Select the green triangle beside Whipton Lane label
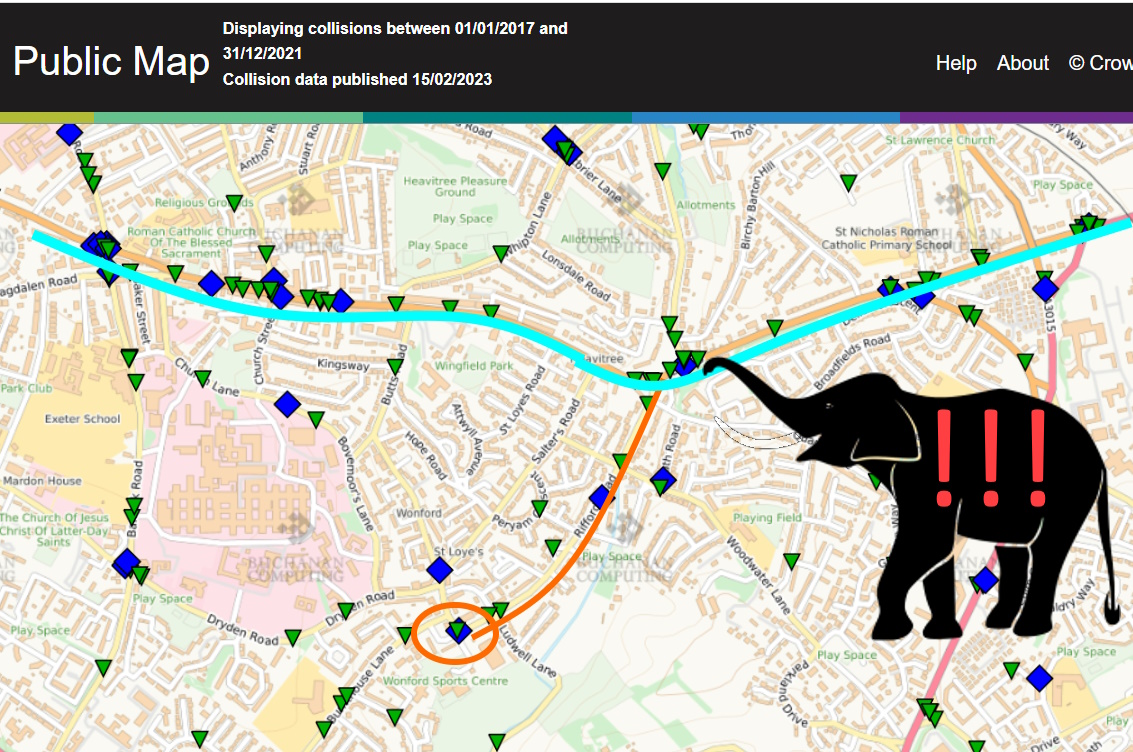The width and height of the screenshot is (1133, 752). [x=501, y=253]
